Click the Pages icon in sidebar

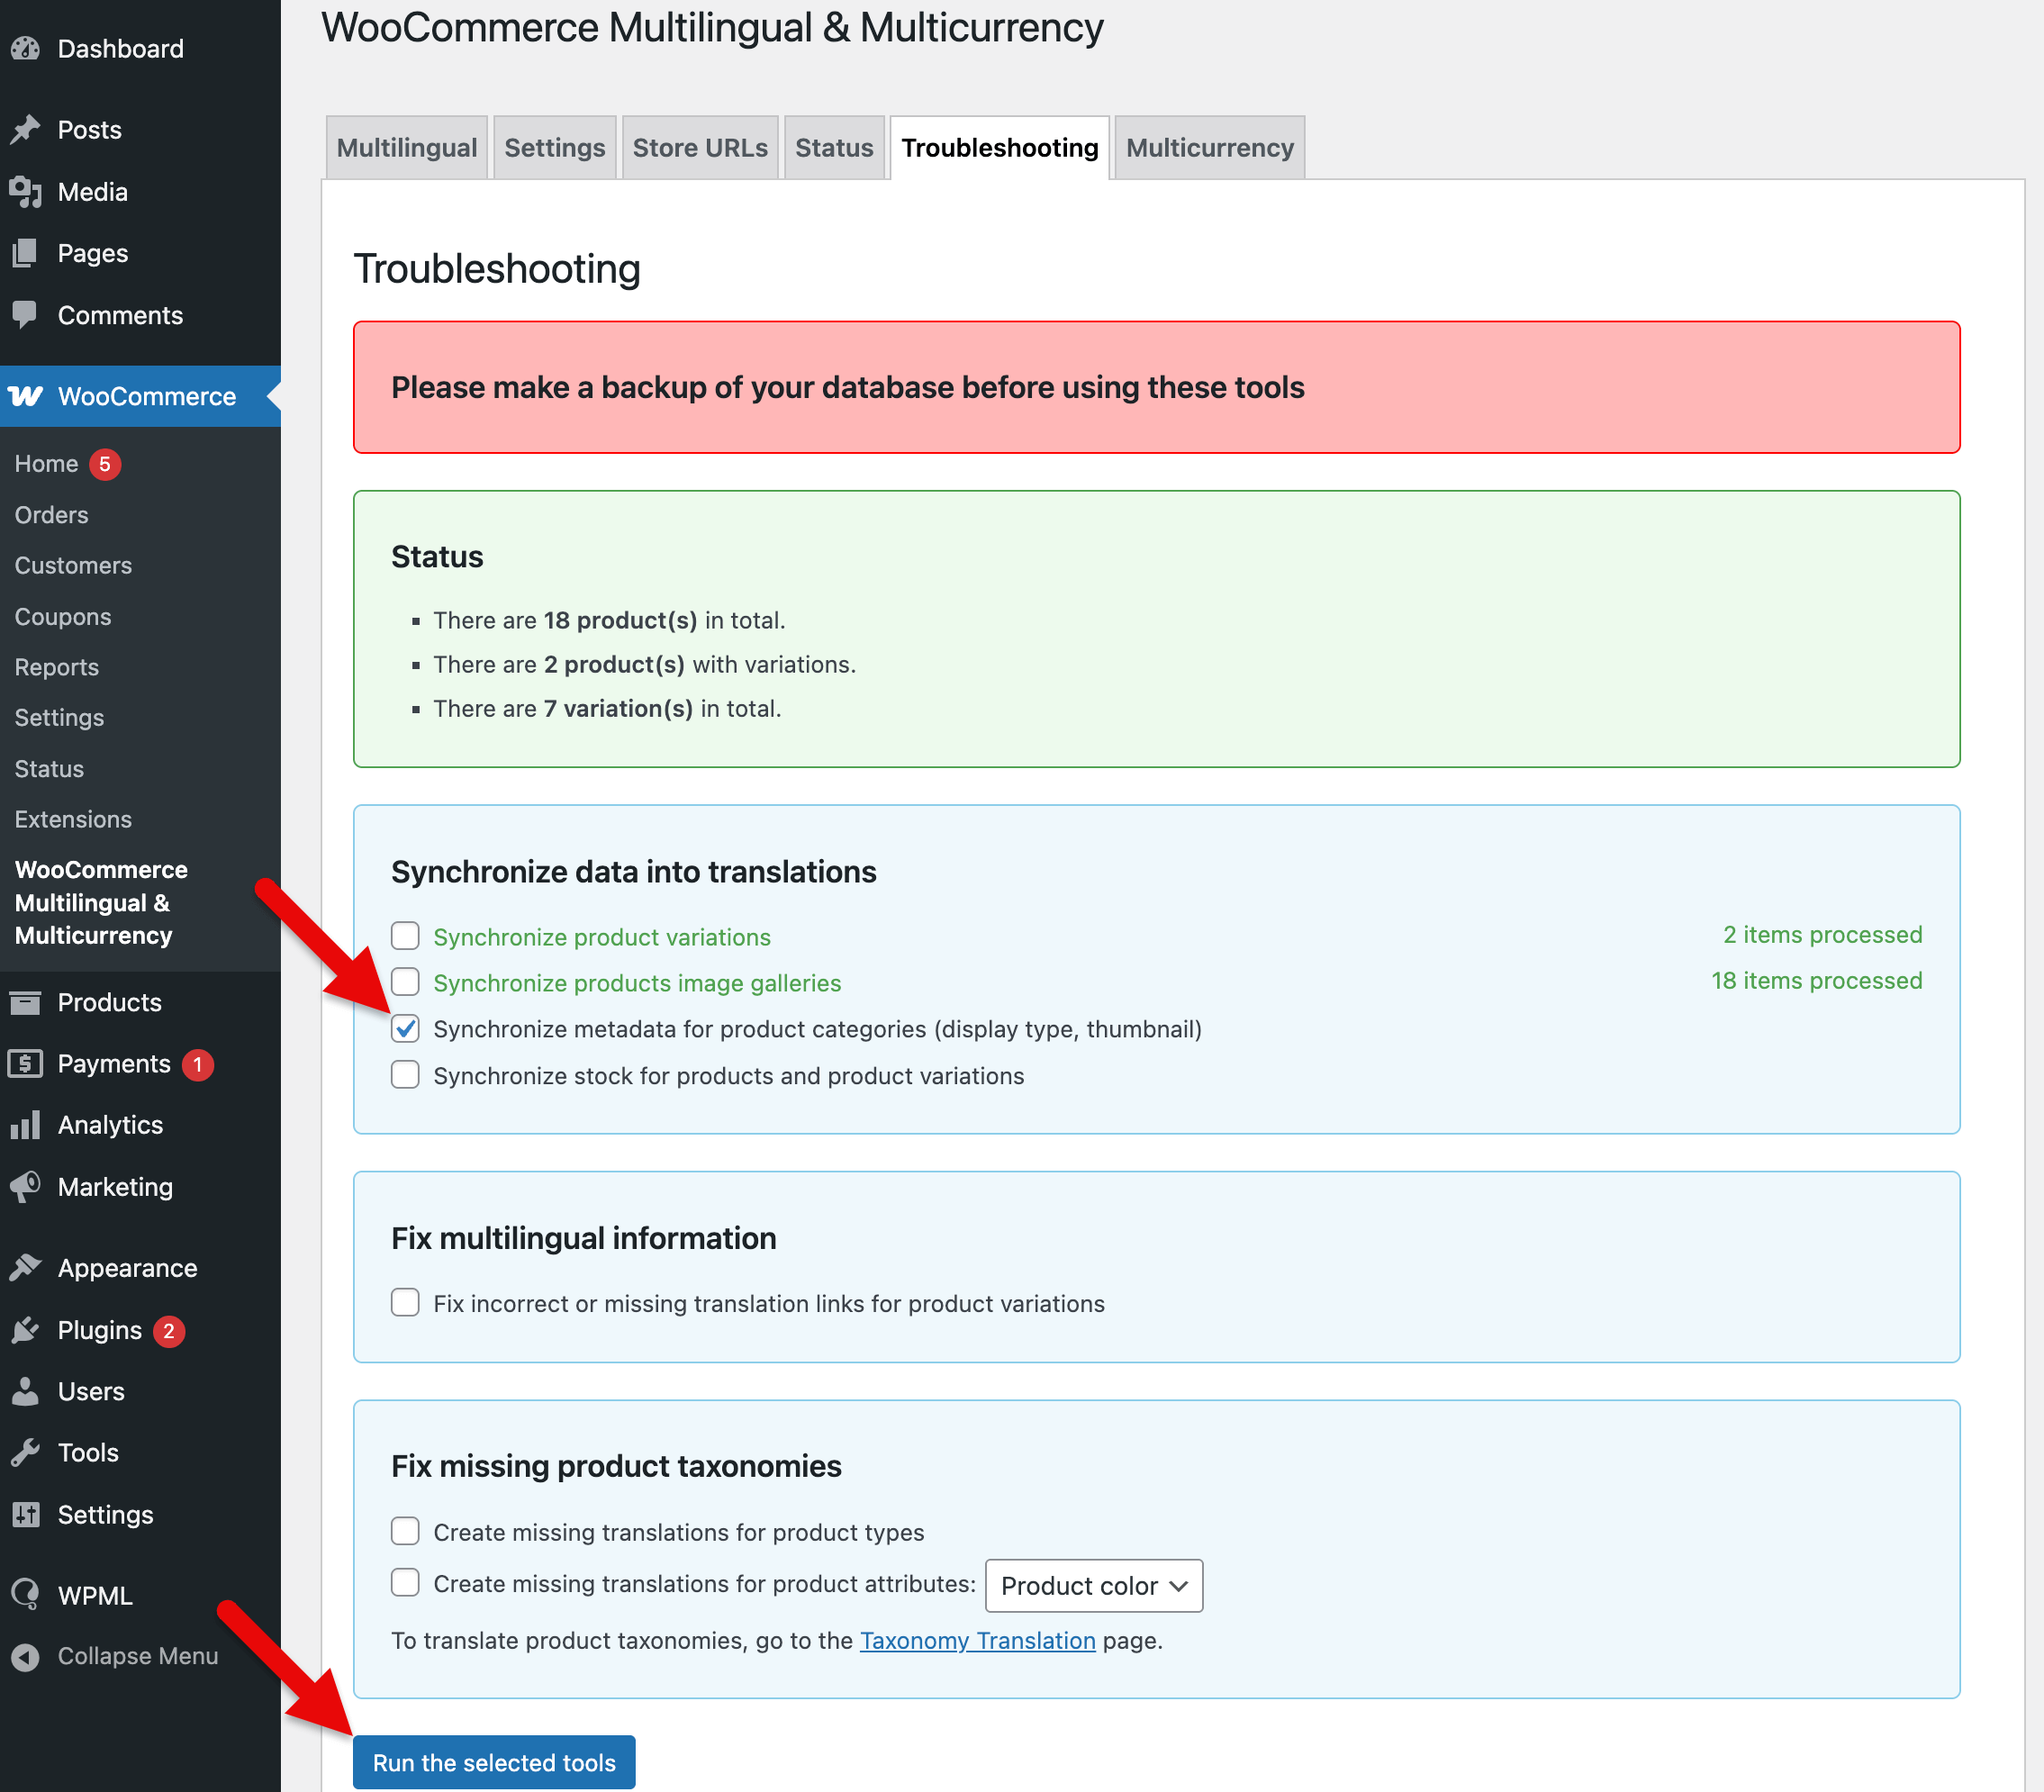(x=25, y=253)
